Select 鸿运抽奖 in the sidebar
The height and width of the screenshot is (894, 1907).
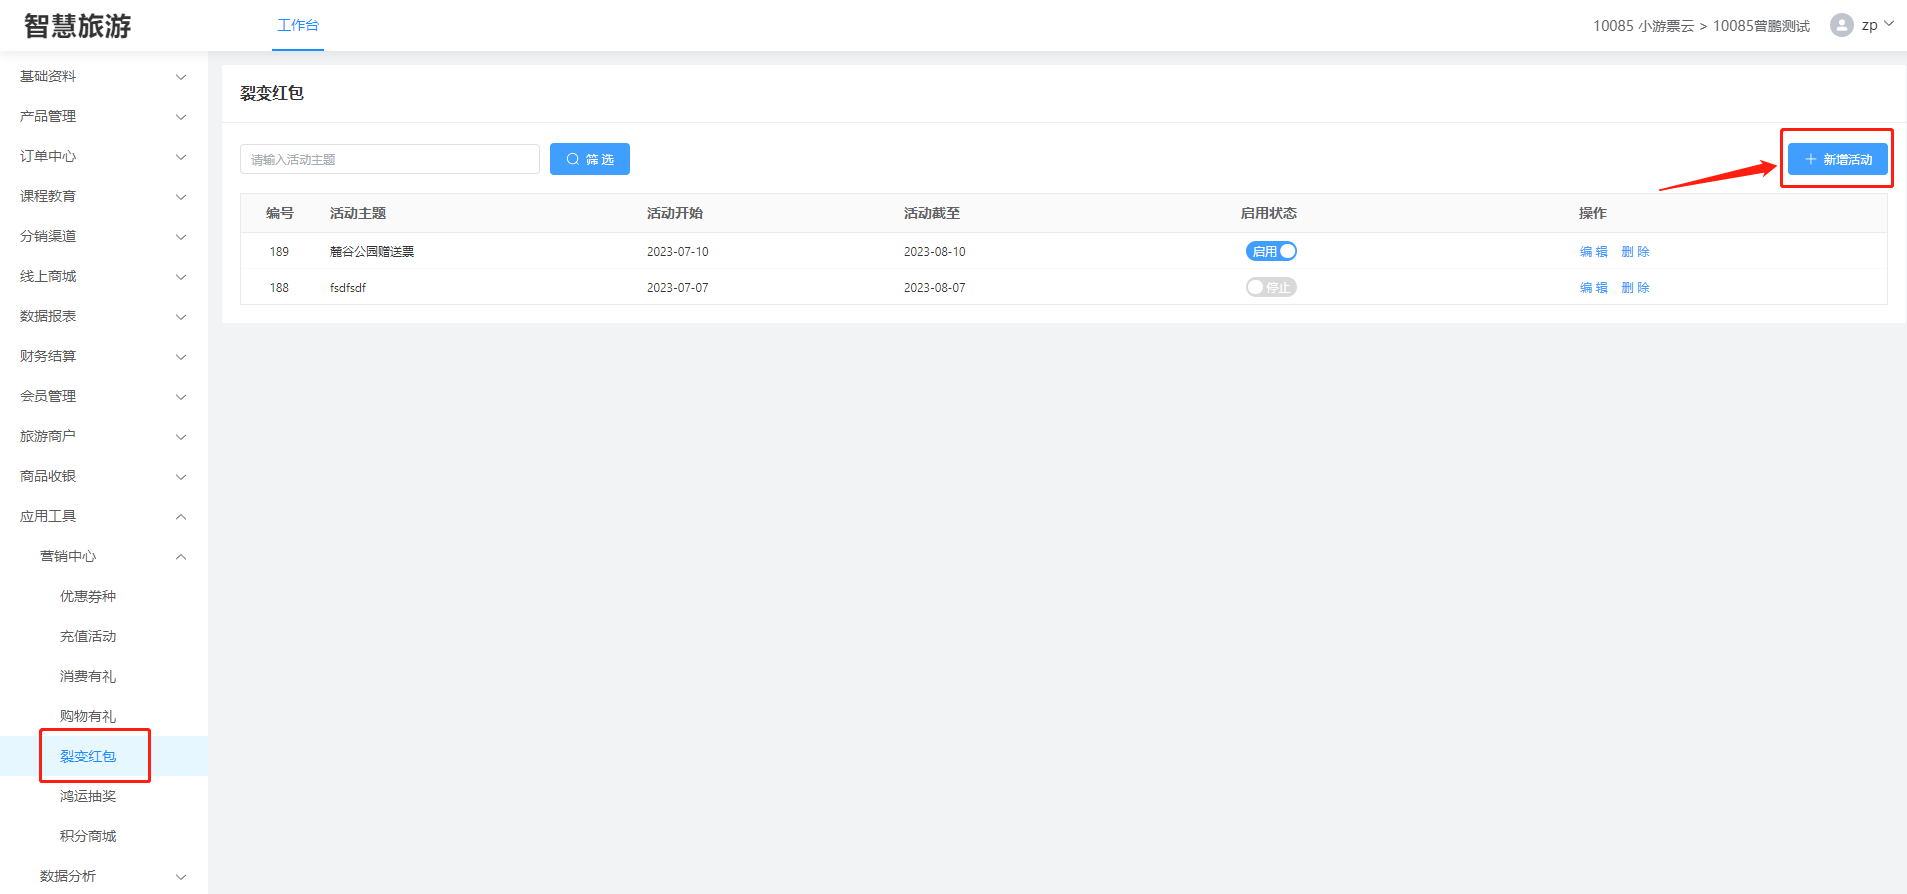(x=88, y=796)
